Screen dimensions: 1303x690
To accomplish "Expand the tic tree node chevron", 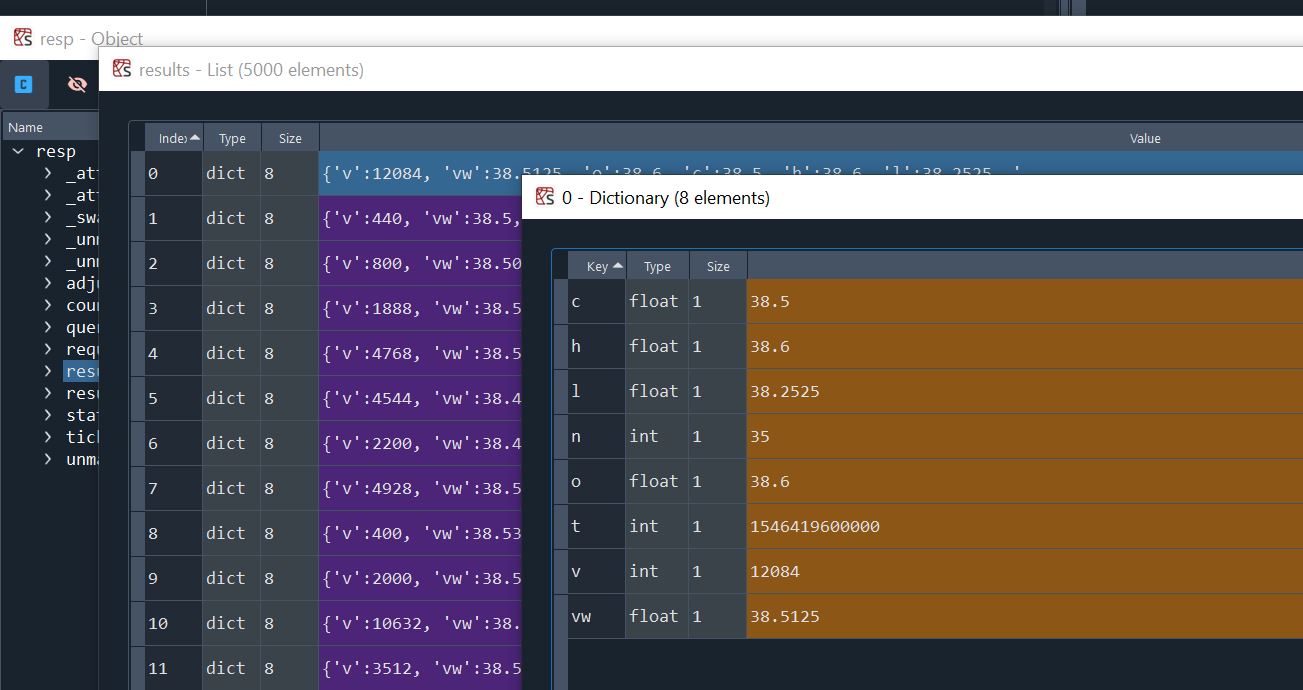I will 47,437.
